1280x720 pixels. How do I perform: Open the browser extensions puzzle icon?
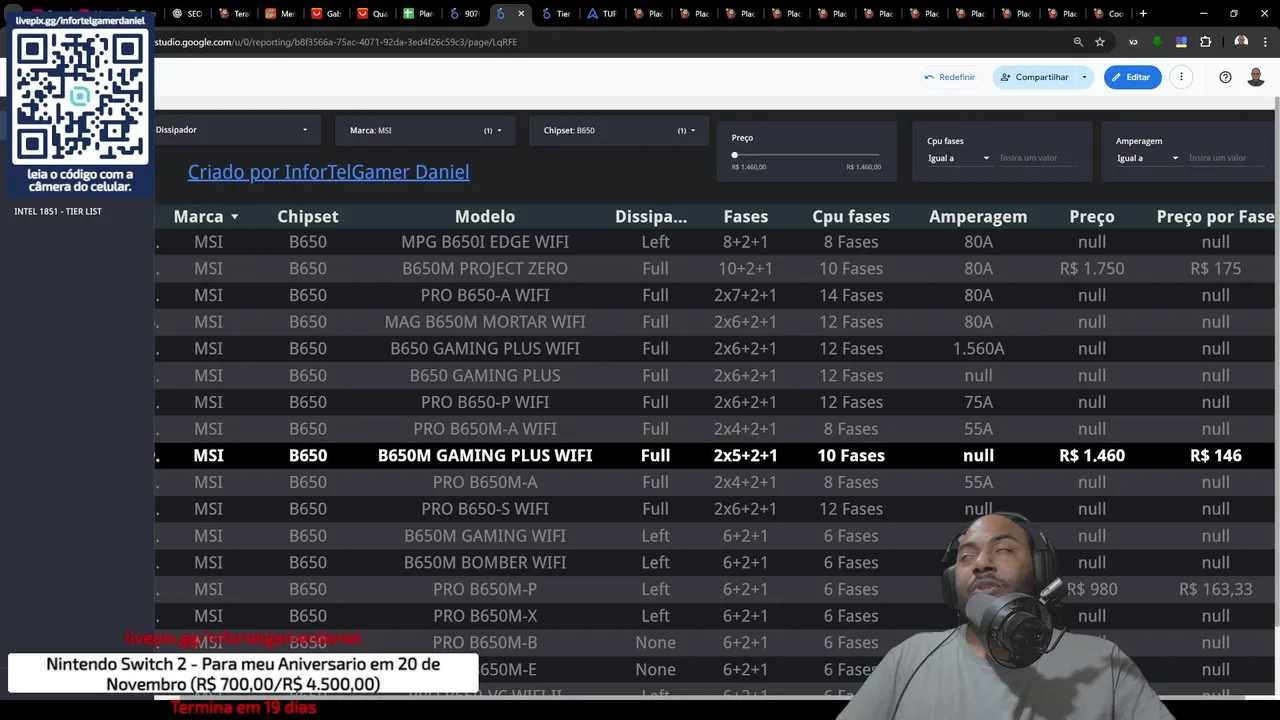(x=1205, y=42)
